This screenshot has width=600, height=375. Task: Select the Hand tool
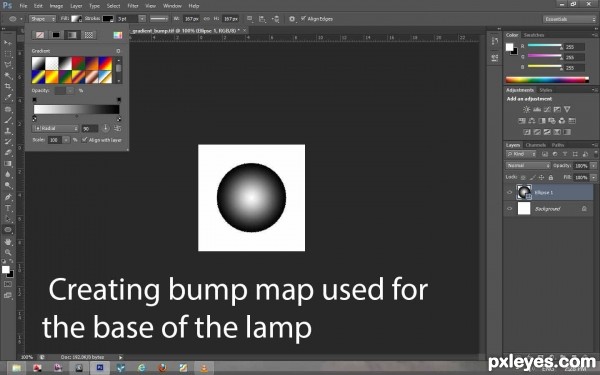coord(8,241)
